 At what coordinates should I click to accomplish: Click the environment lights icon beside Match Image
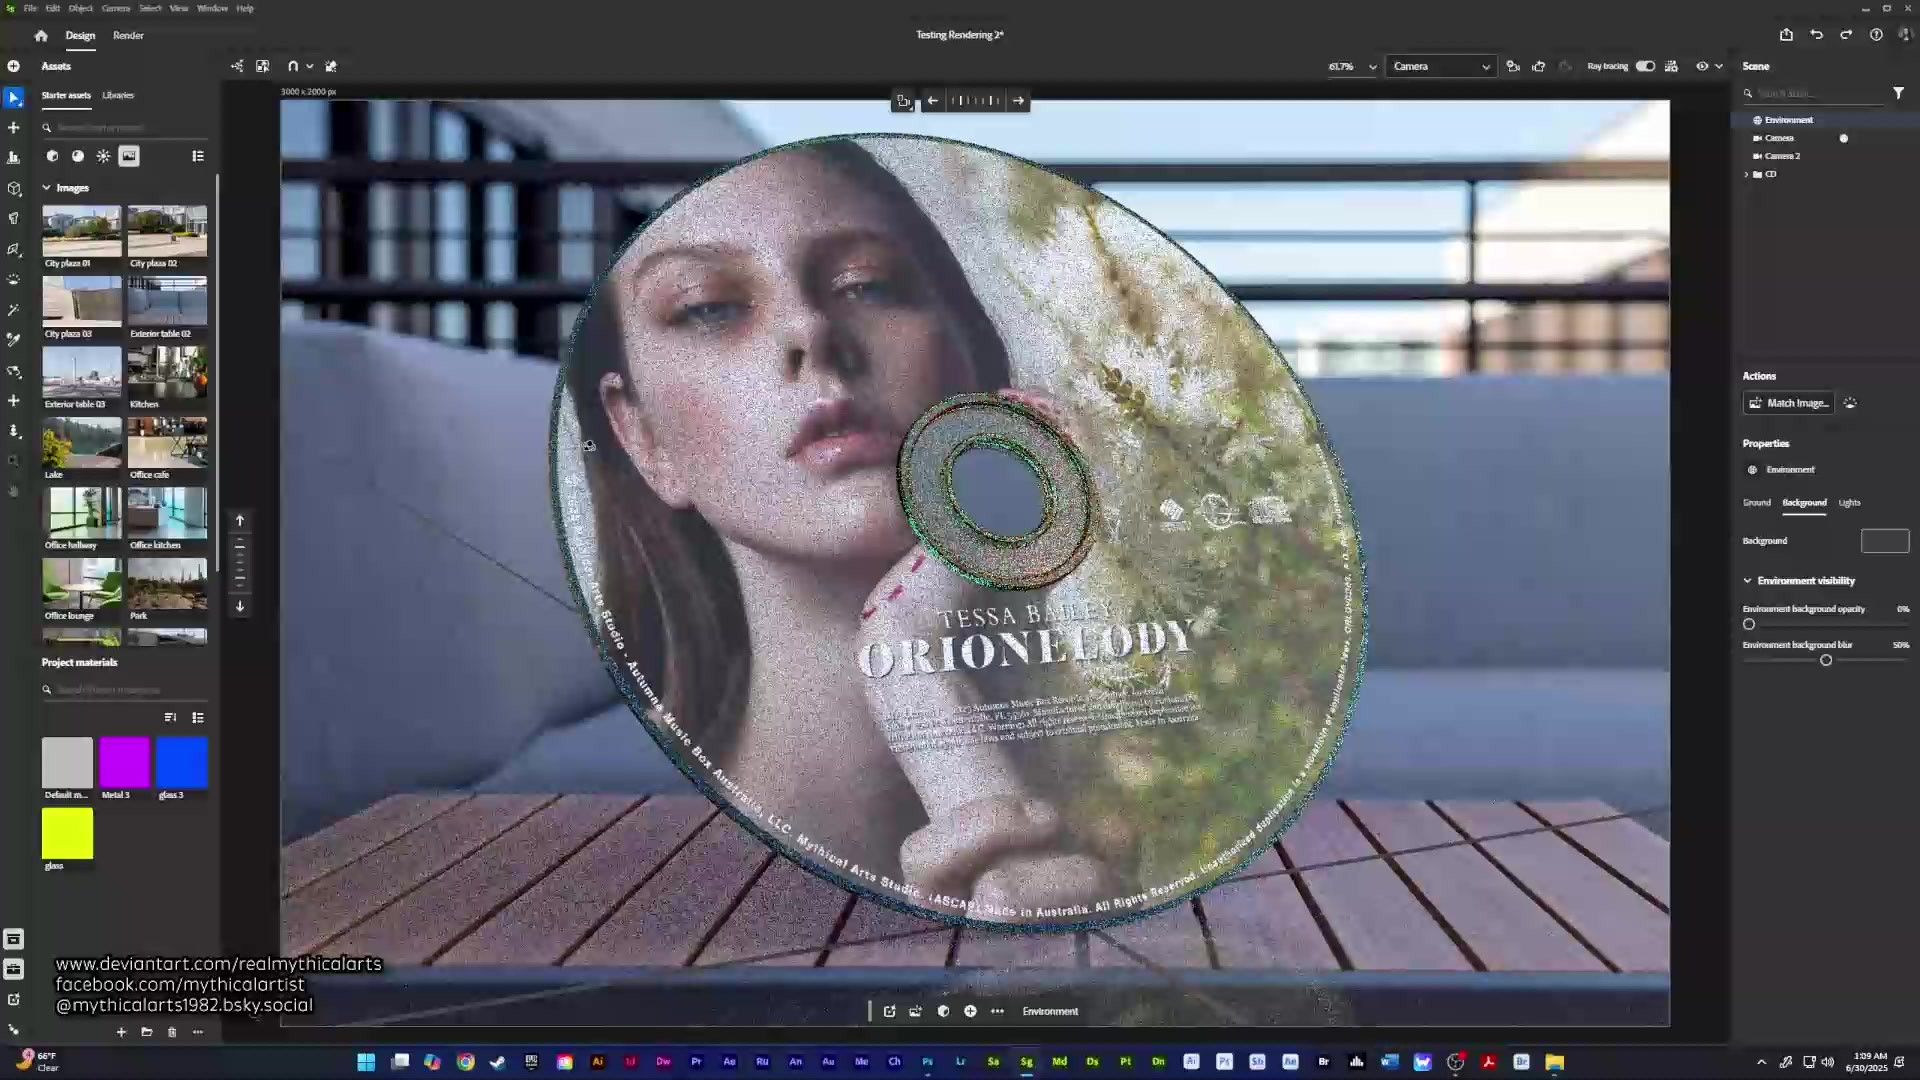tap(1850, 403)
